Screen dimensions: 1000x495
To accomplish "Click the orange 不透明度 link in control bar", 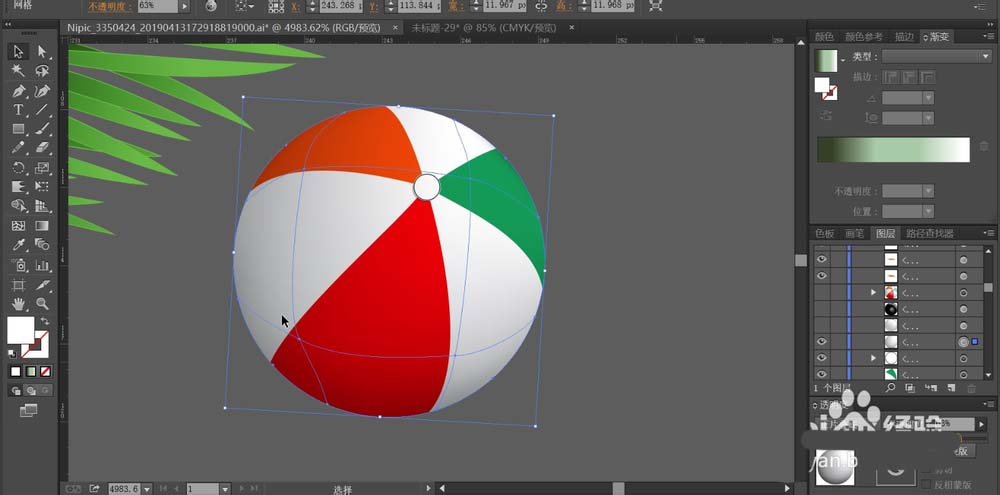I will click(x=110, y=6).
